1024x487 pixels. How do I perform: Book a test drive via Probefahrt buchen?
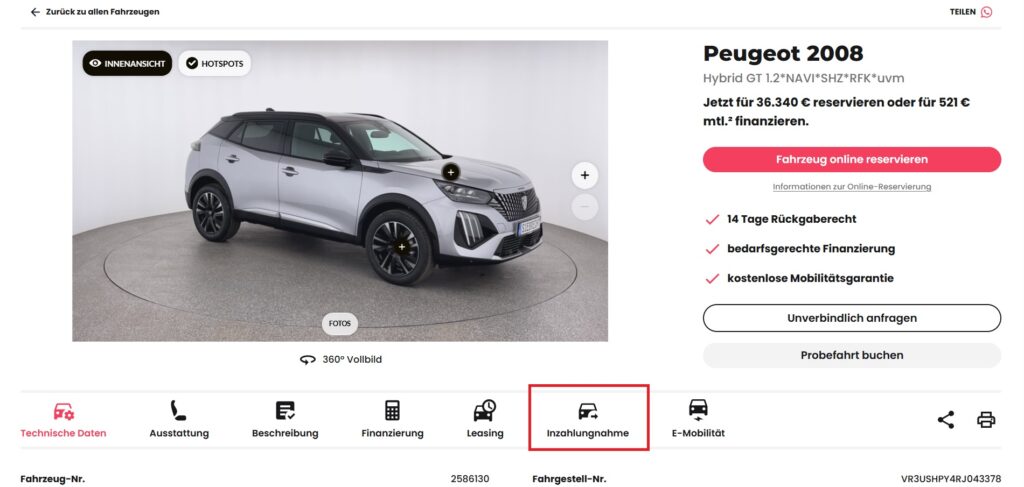pos(851,355)
